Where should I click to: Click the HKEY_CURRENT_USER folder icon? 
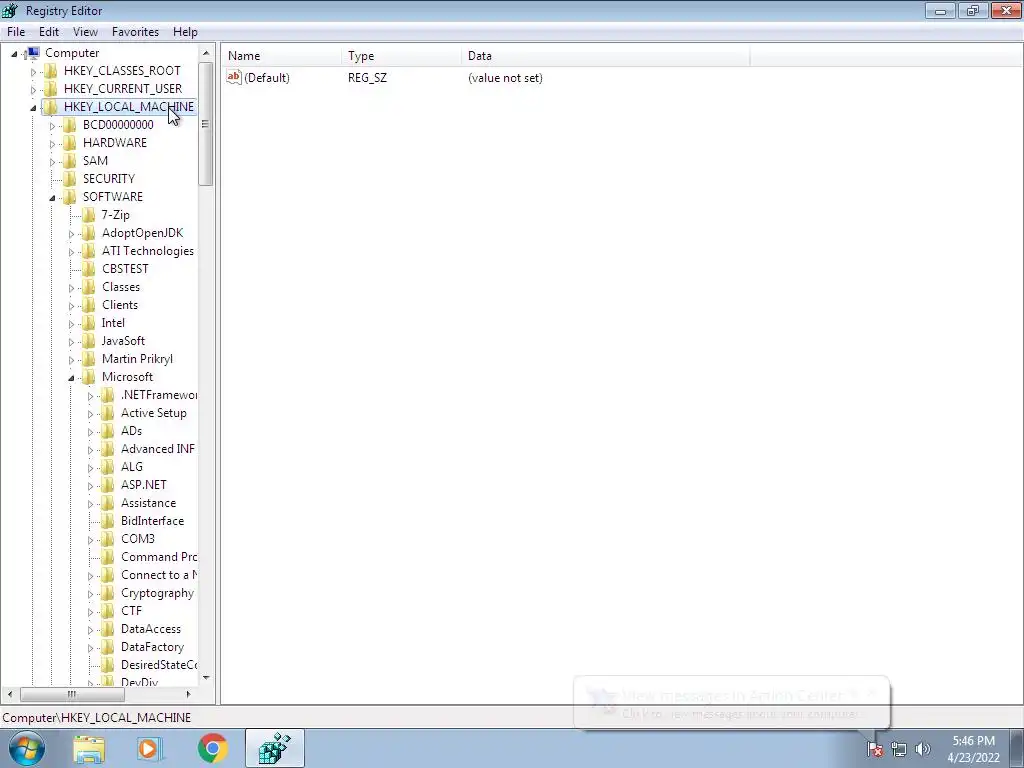coord(51,89)
